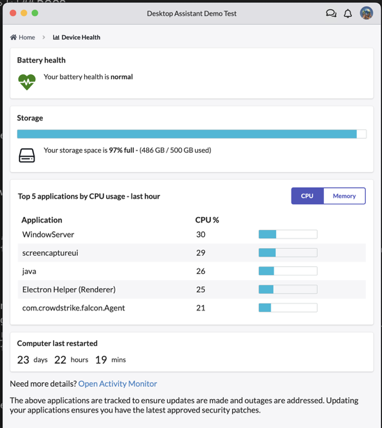Click the notification bell icon

[x=348, y=13]
